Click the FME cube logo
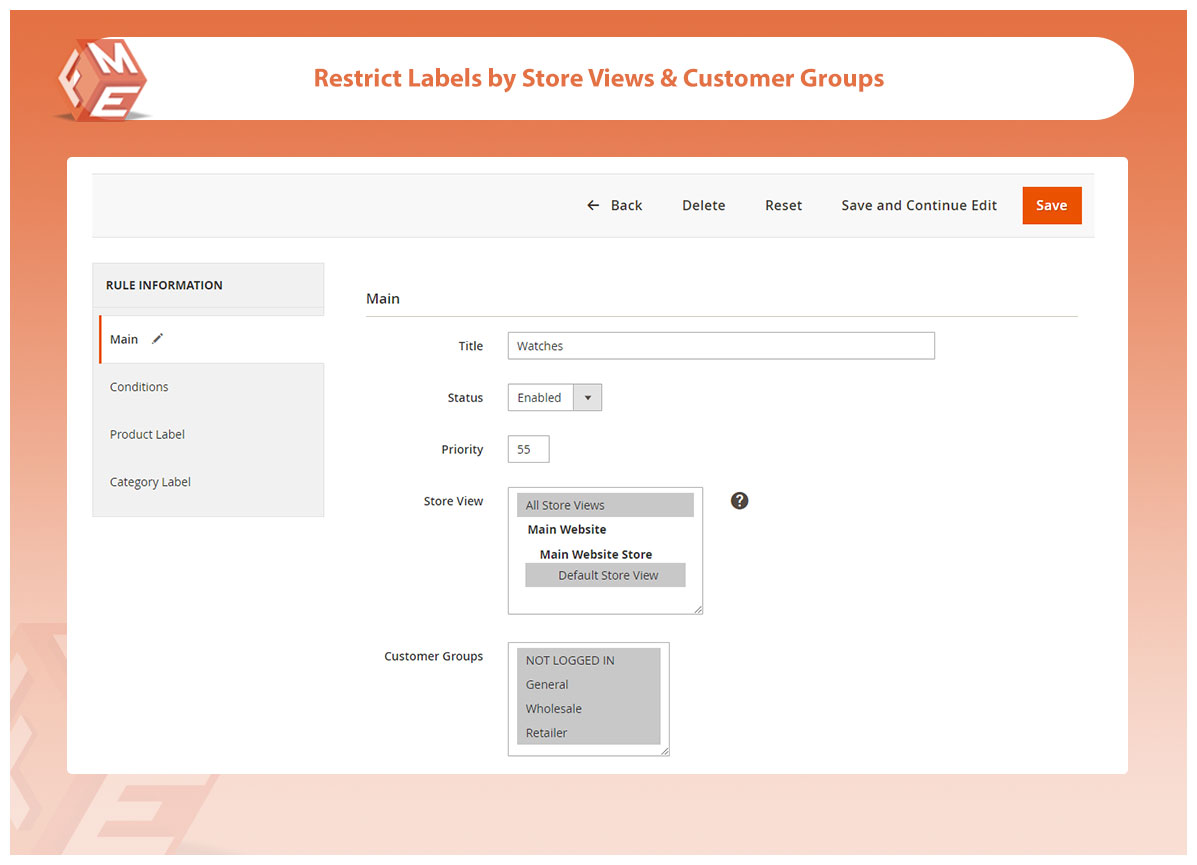 tap(102, 80)
